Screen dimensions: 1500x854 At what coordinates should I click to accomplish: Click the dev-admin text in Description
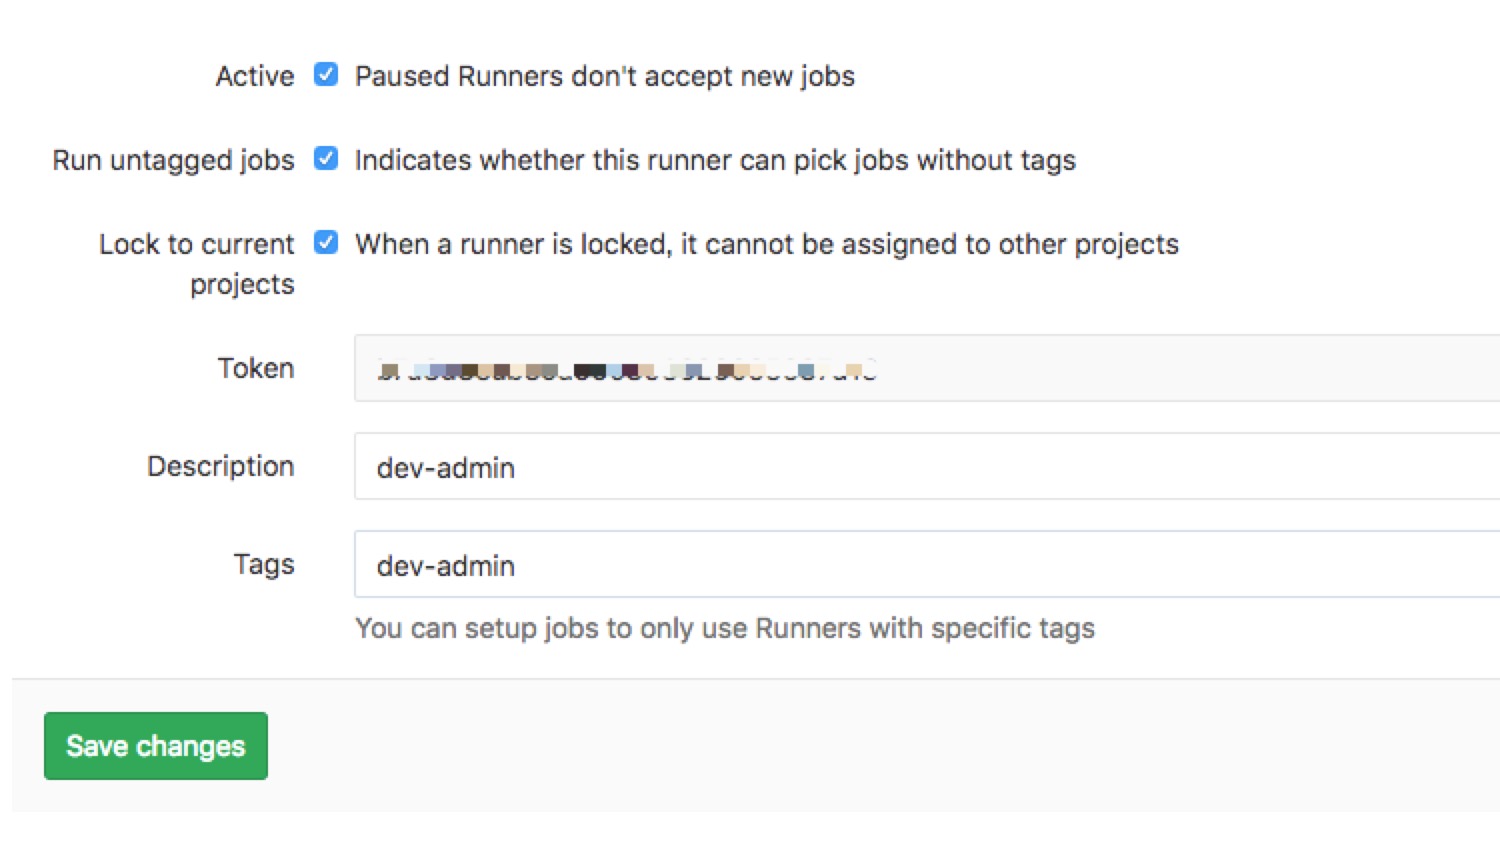445,467
